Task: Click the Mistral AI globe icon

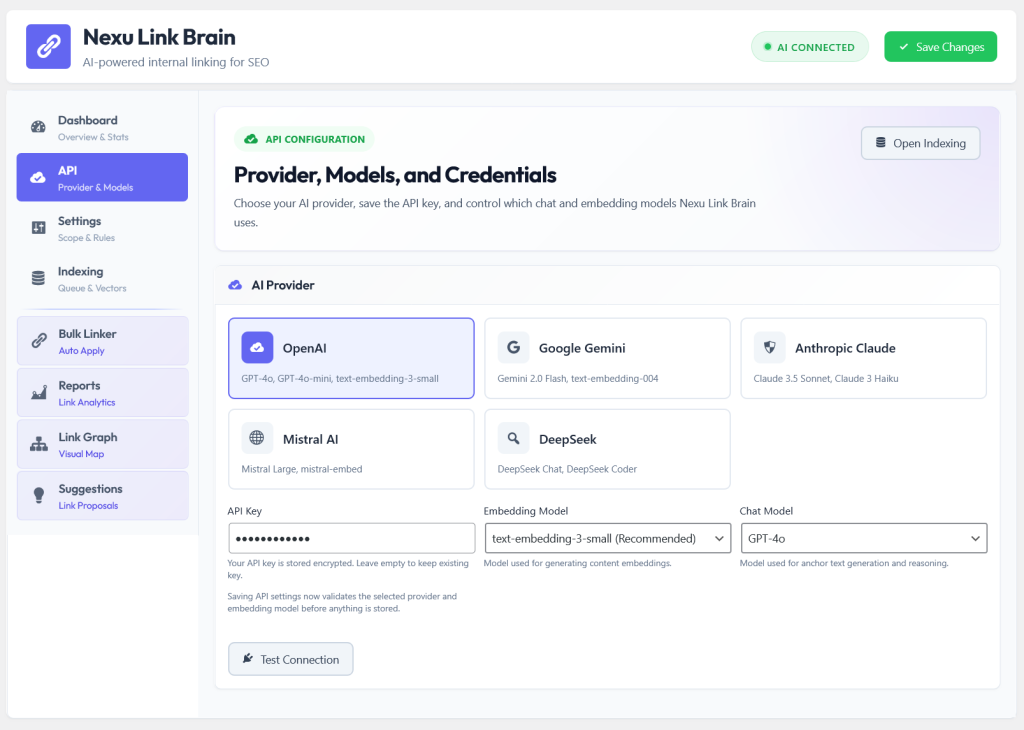Action: [x=257, y=438]
